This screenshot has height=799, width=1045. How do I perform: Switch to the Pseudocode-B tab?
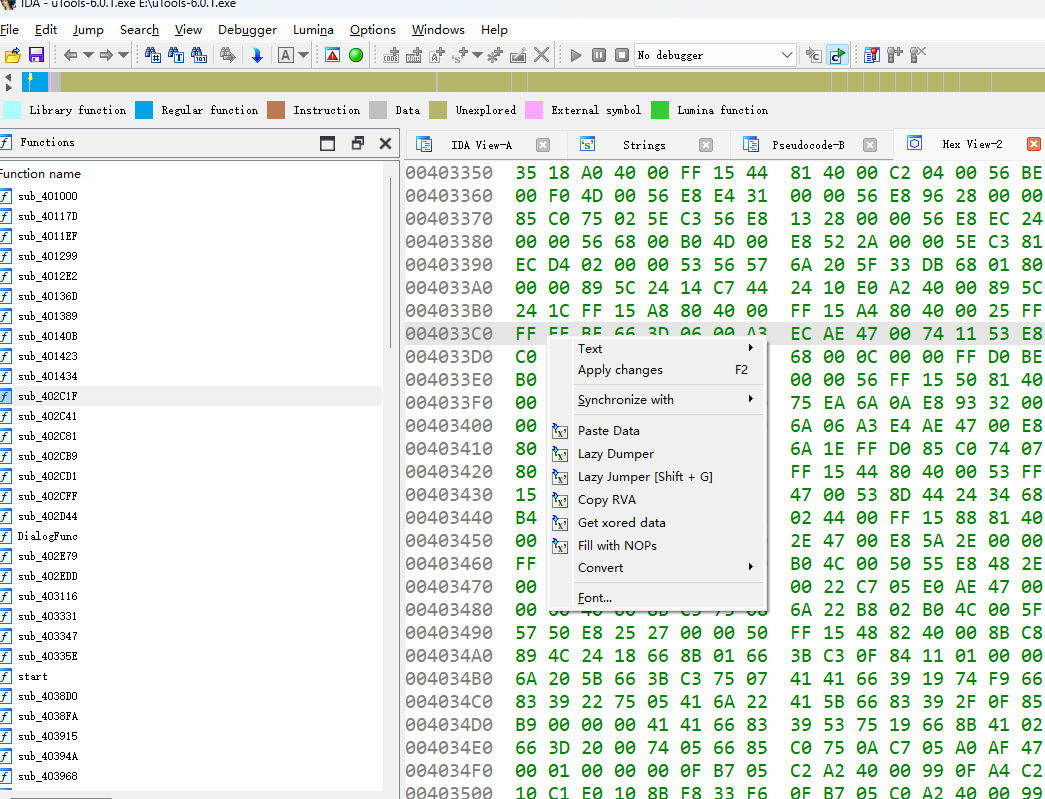coord(808,145)
